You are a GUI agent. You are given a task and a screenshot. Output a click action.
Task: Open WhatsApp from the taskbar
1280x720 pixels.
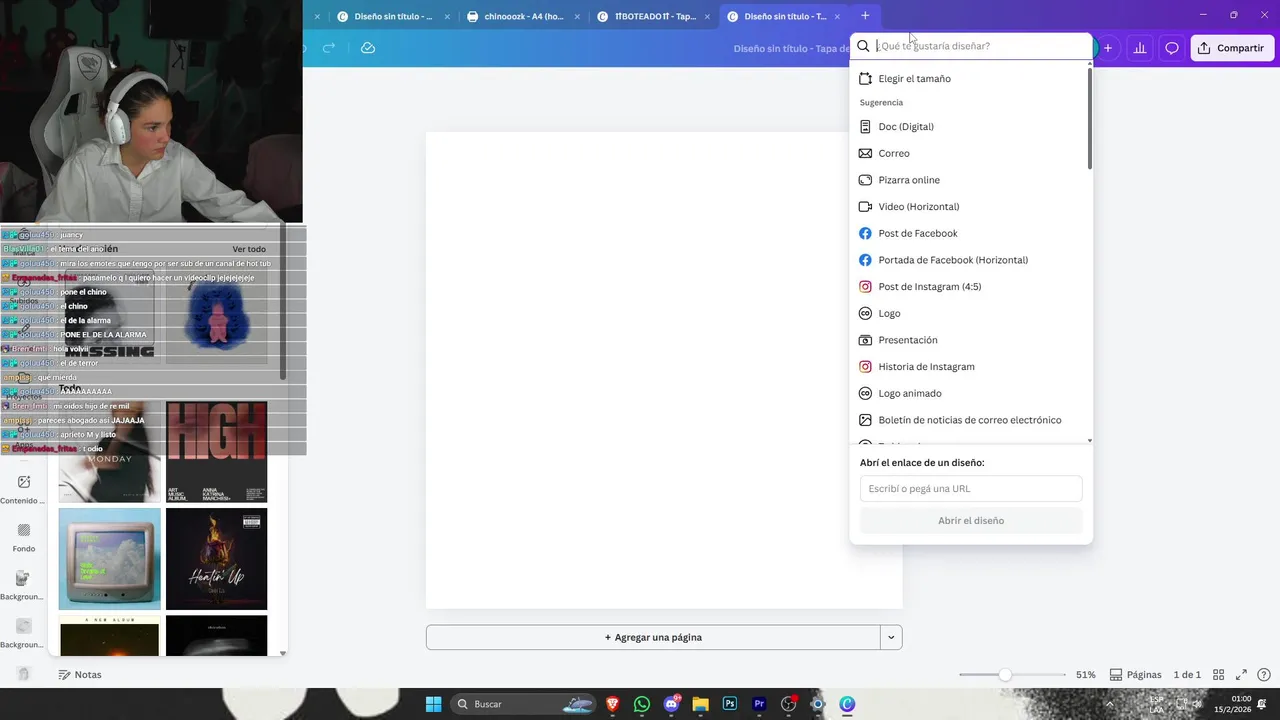point(642,704)
